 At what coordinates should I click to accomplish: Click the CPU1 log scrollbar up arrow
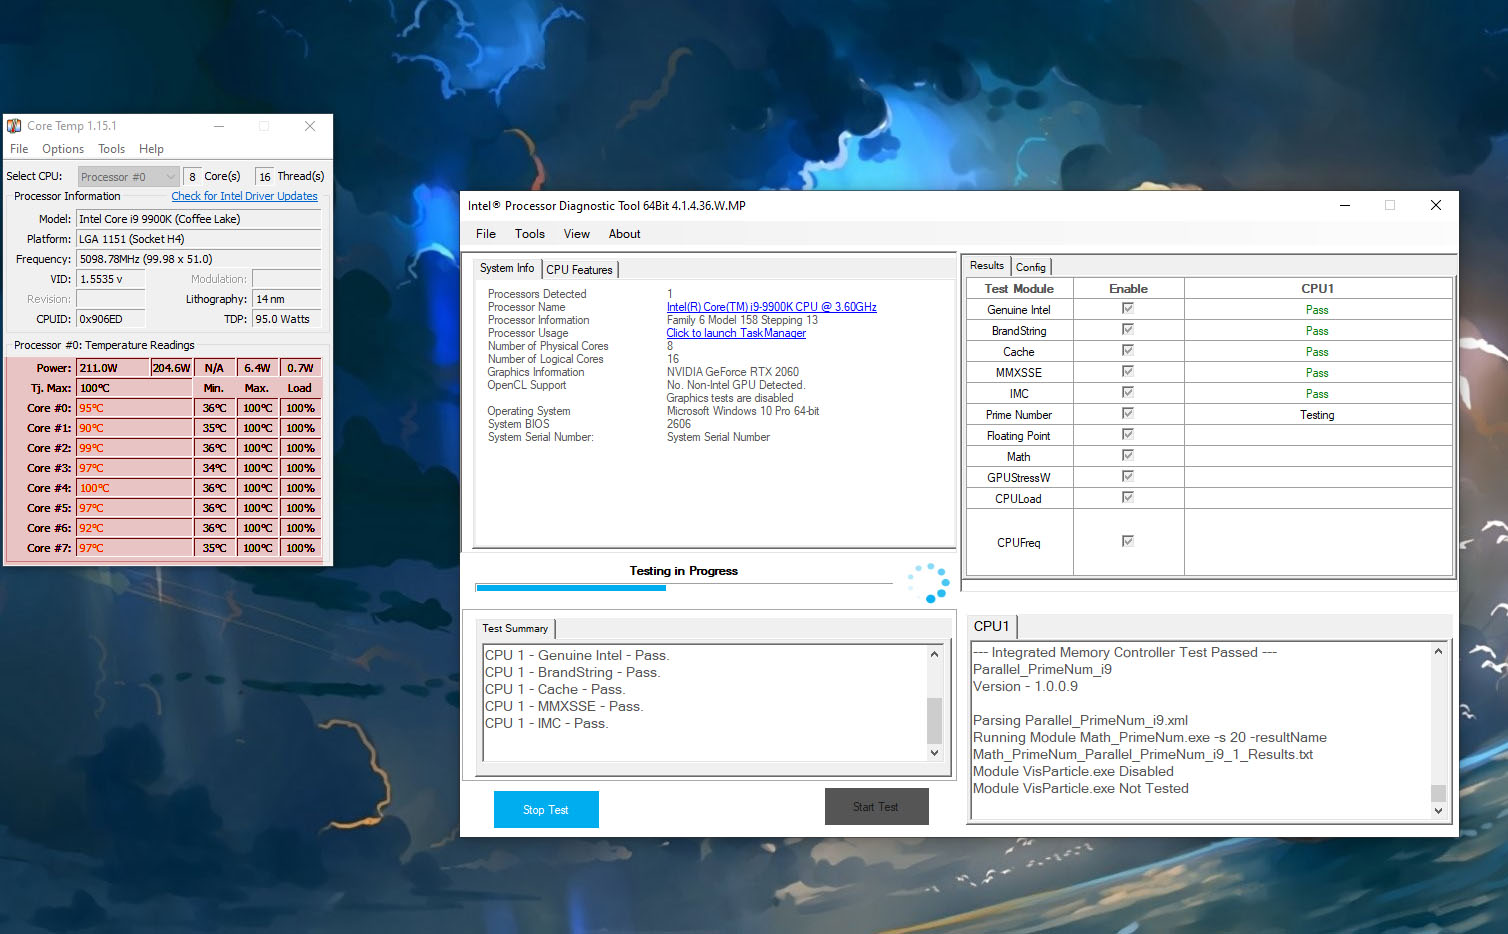[1438, 651]
